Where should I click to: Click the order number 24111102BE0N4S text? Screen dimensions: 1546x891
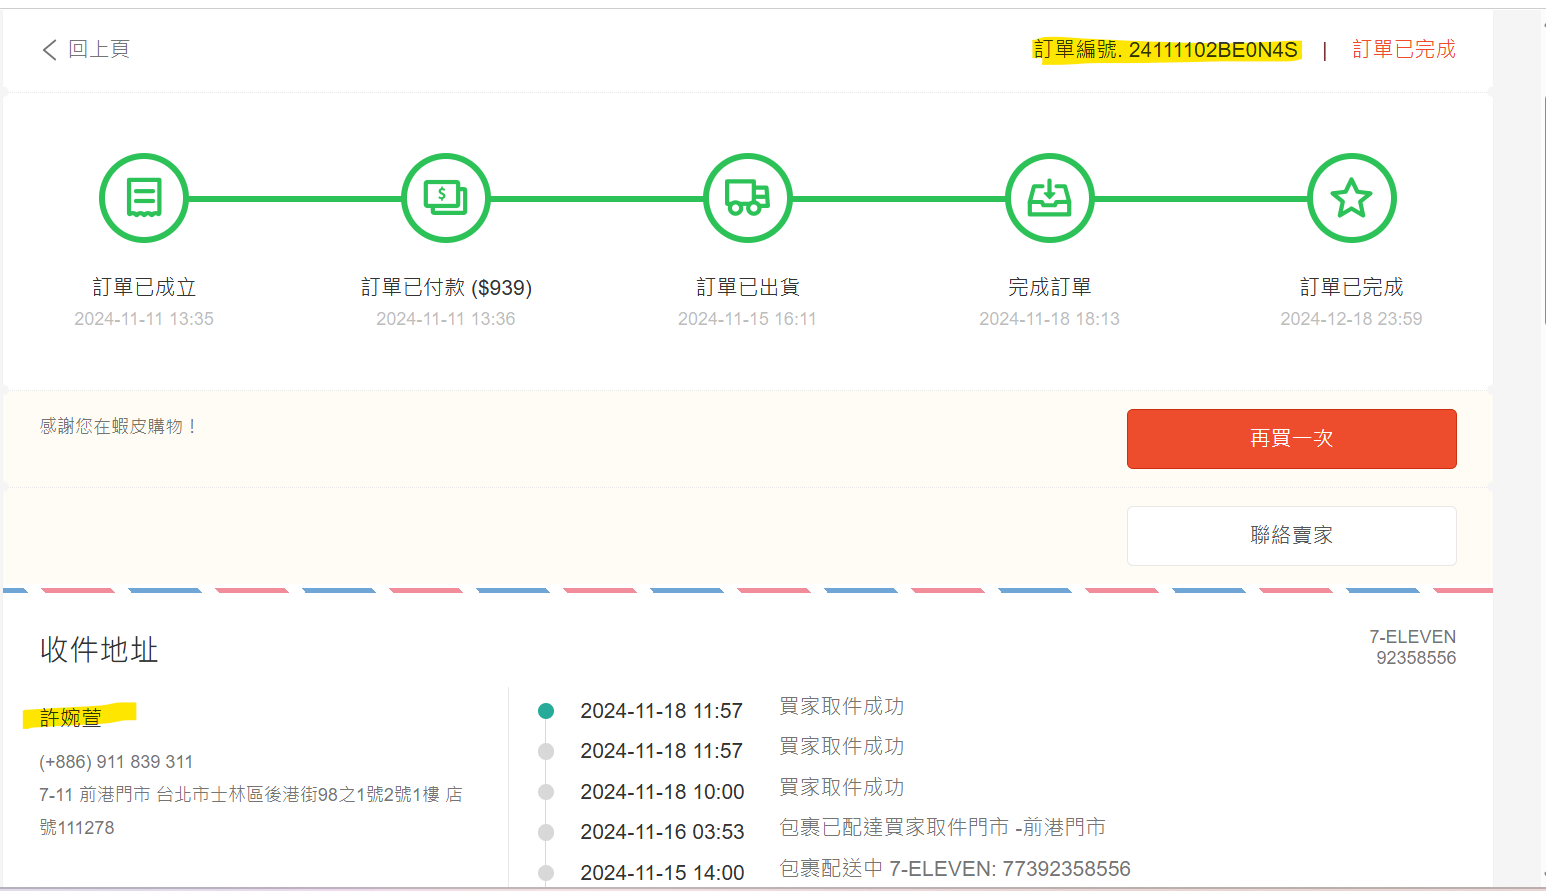click(1212, 50)
